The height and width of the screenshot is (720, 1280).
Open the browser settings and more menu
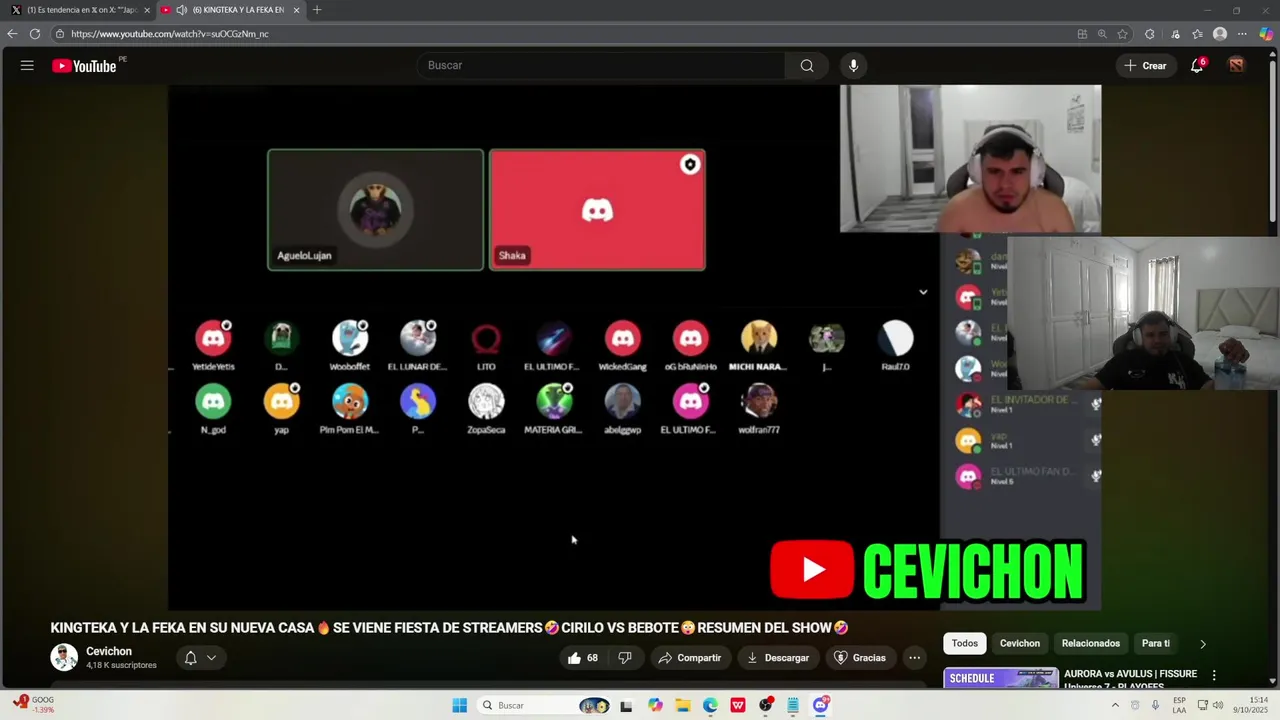pos(1242,34)
